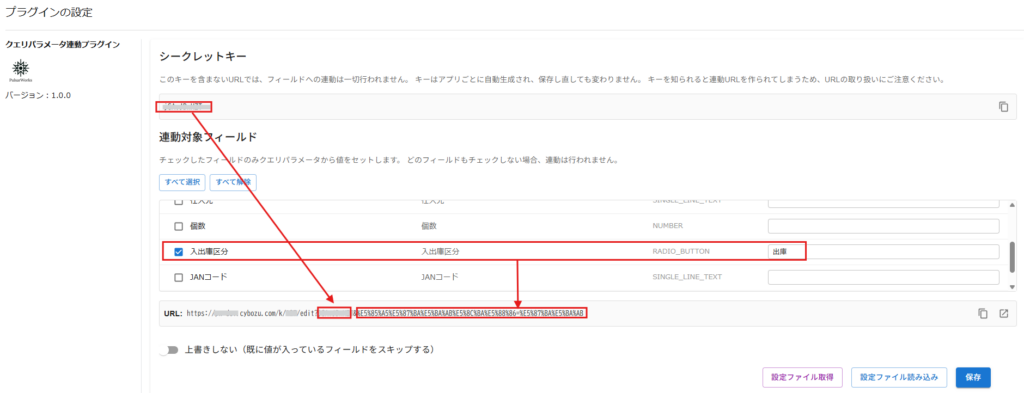
Task: Click the RADIO_BUTTON type text
Action: pos(680,252)
